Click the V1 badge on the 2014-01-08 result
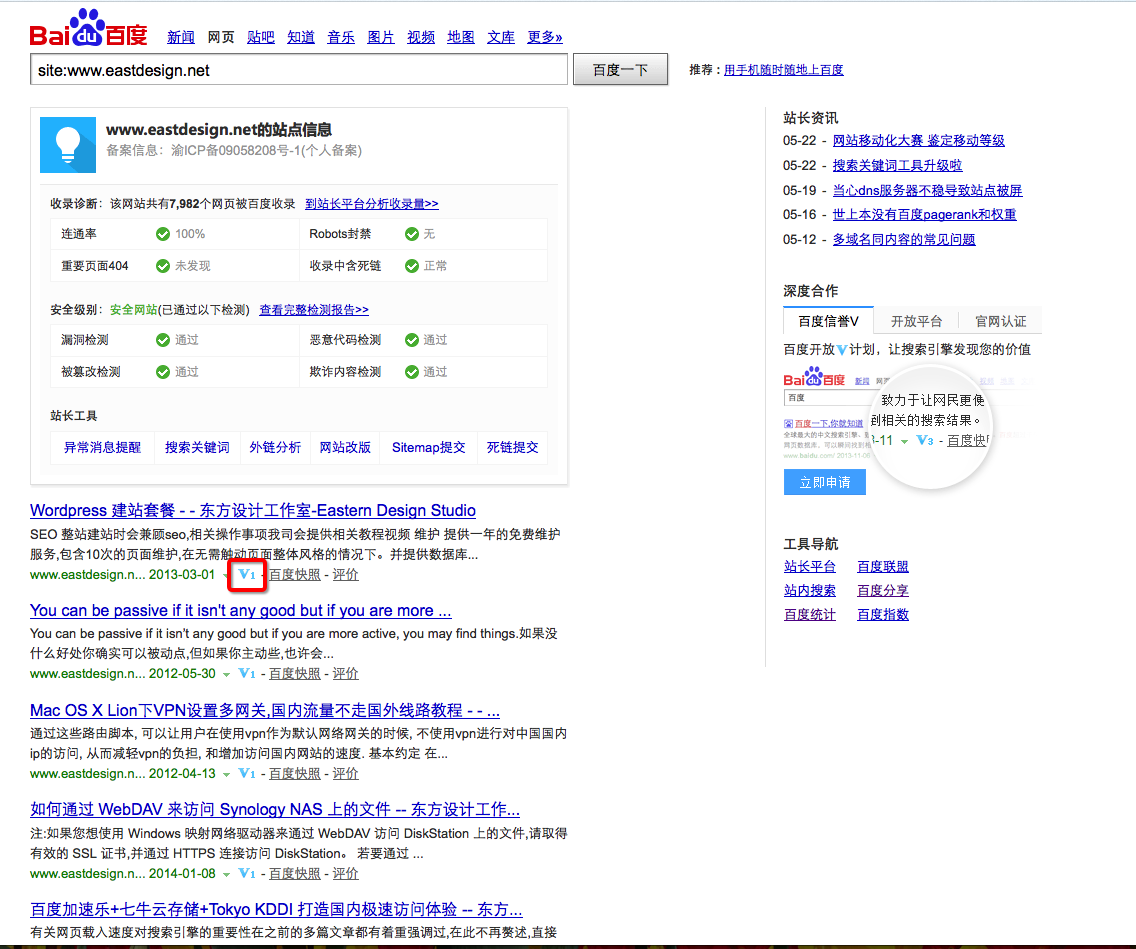 247,874
